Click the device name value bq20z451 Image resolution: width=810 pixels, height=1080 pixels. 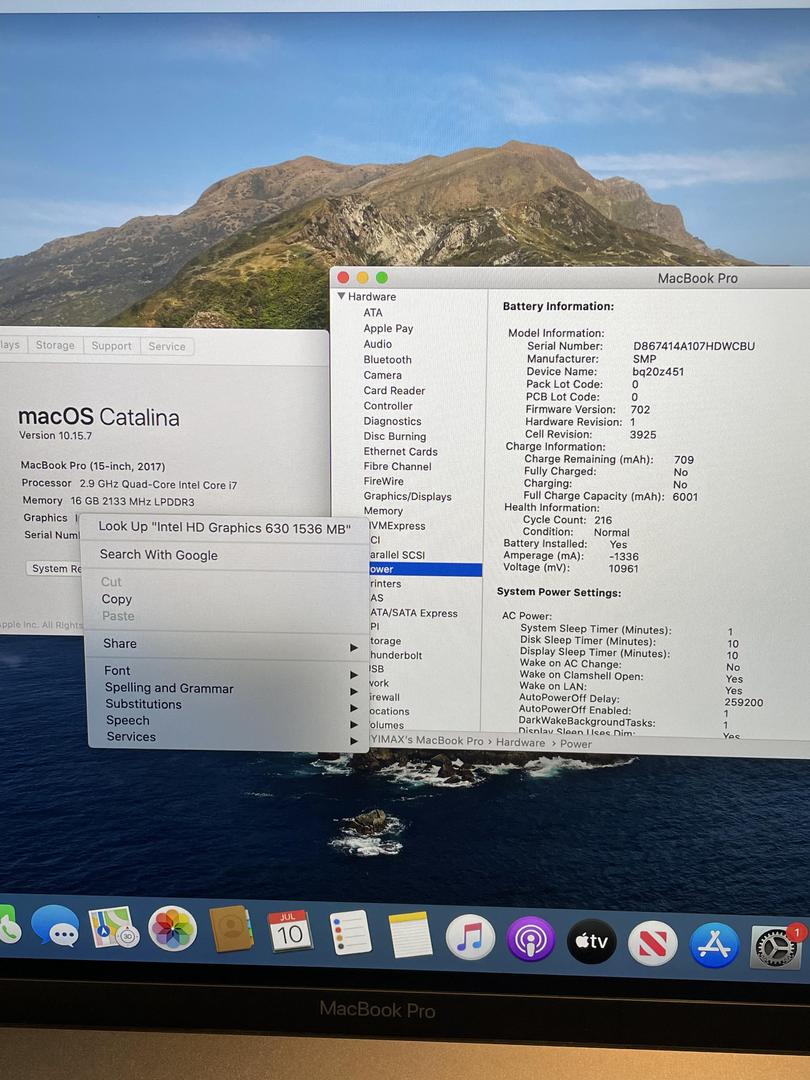coord(658,371)
